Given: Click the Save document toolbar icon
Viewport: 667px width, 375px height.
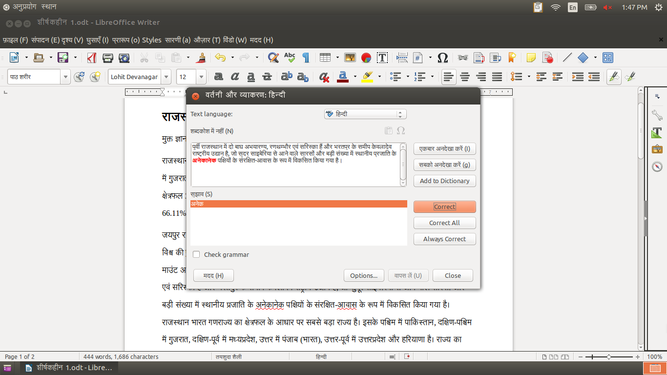Looking at the screenshot, I should (x=63, y=57).
